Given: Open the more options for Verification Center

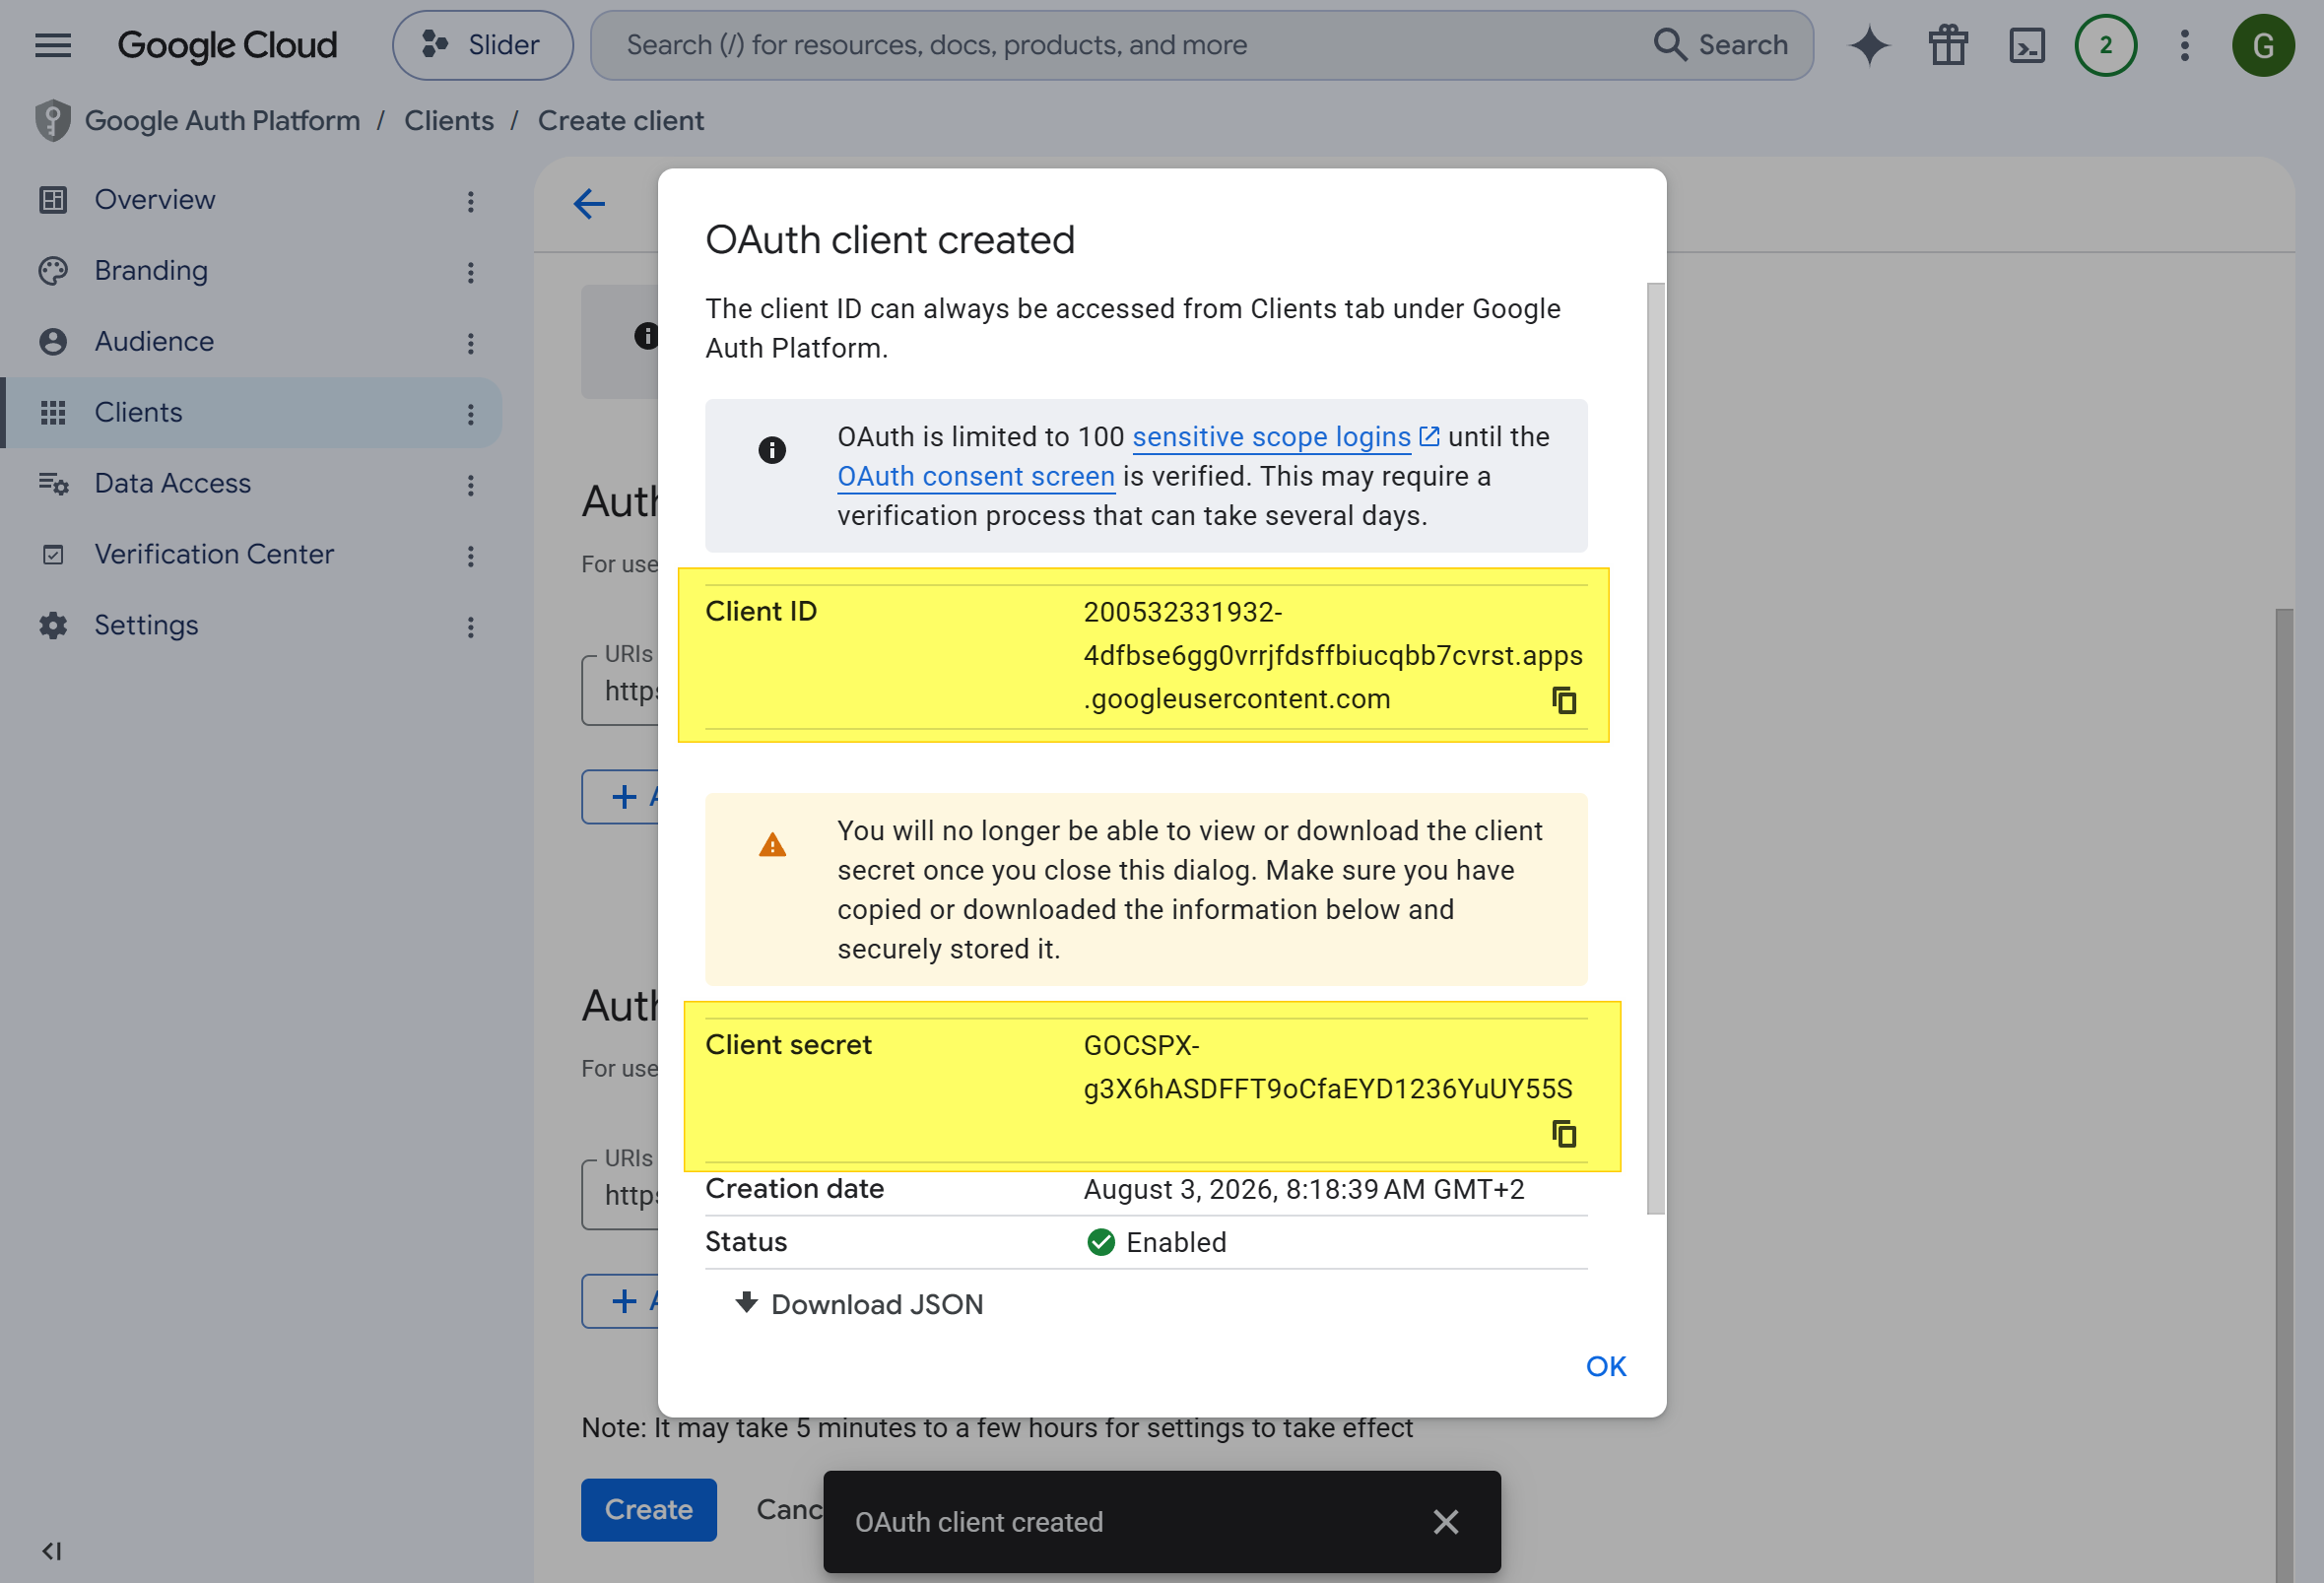Looking at the screenshot, I should [470, 557].
